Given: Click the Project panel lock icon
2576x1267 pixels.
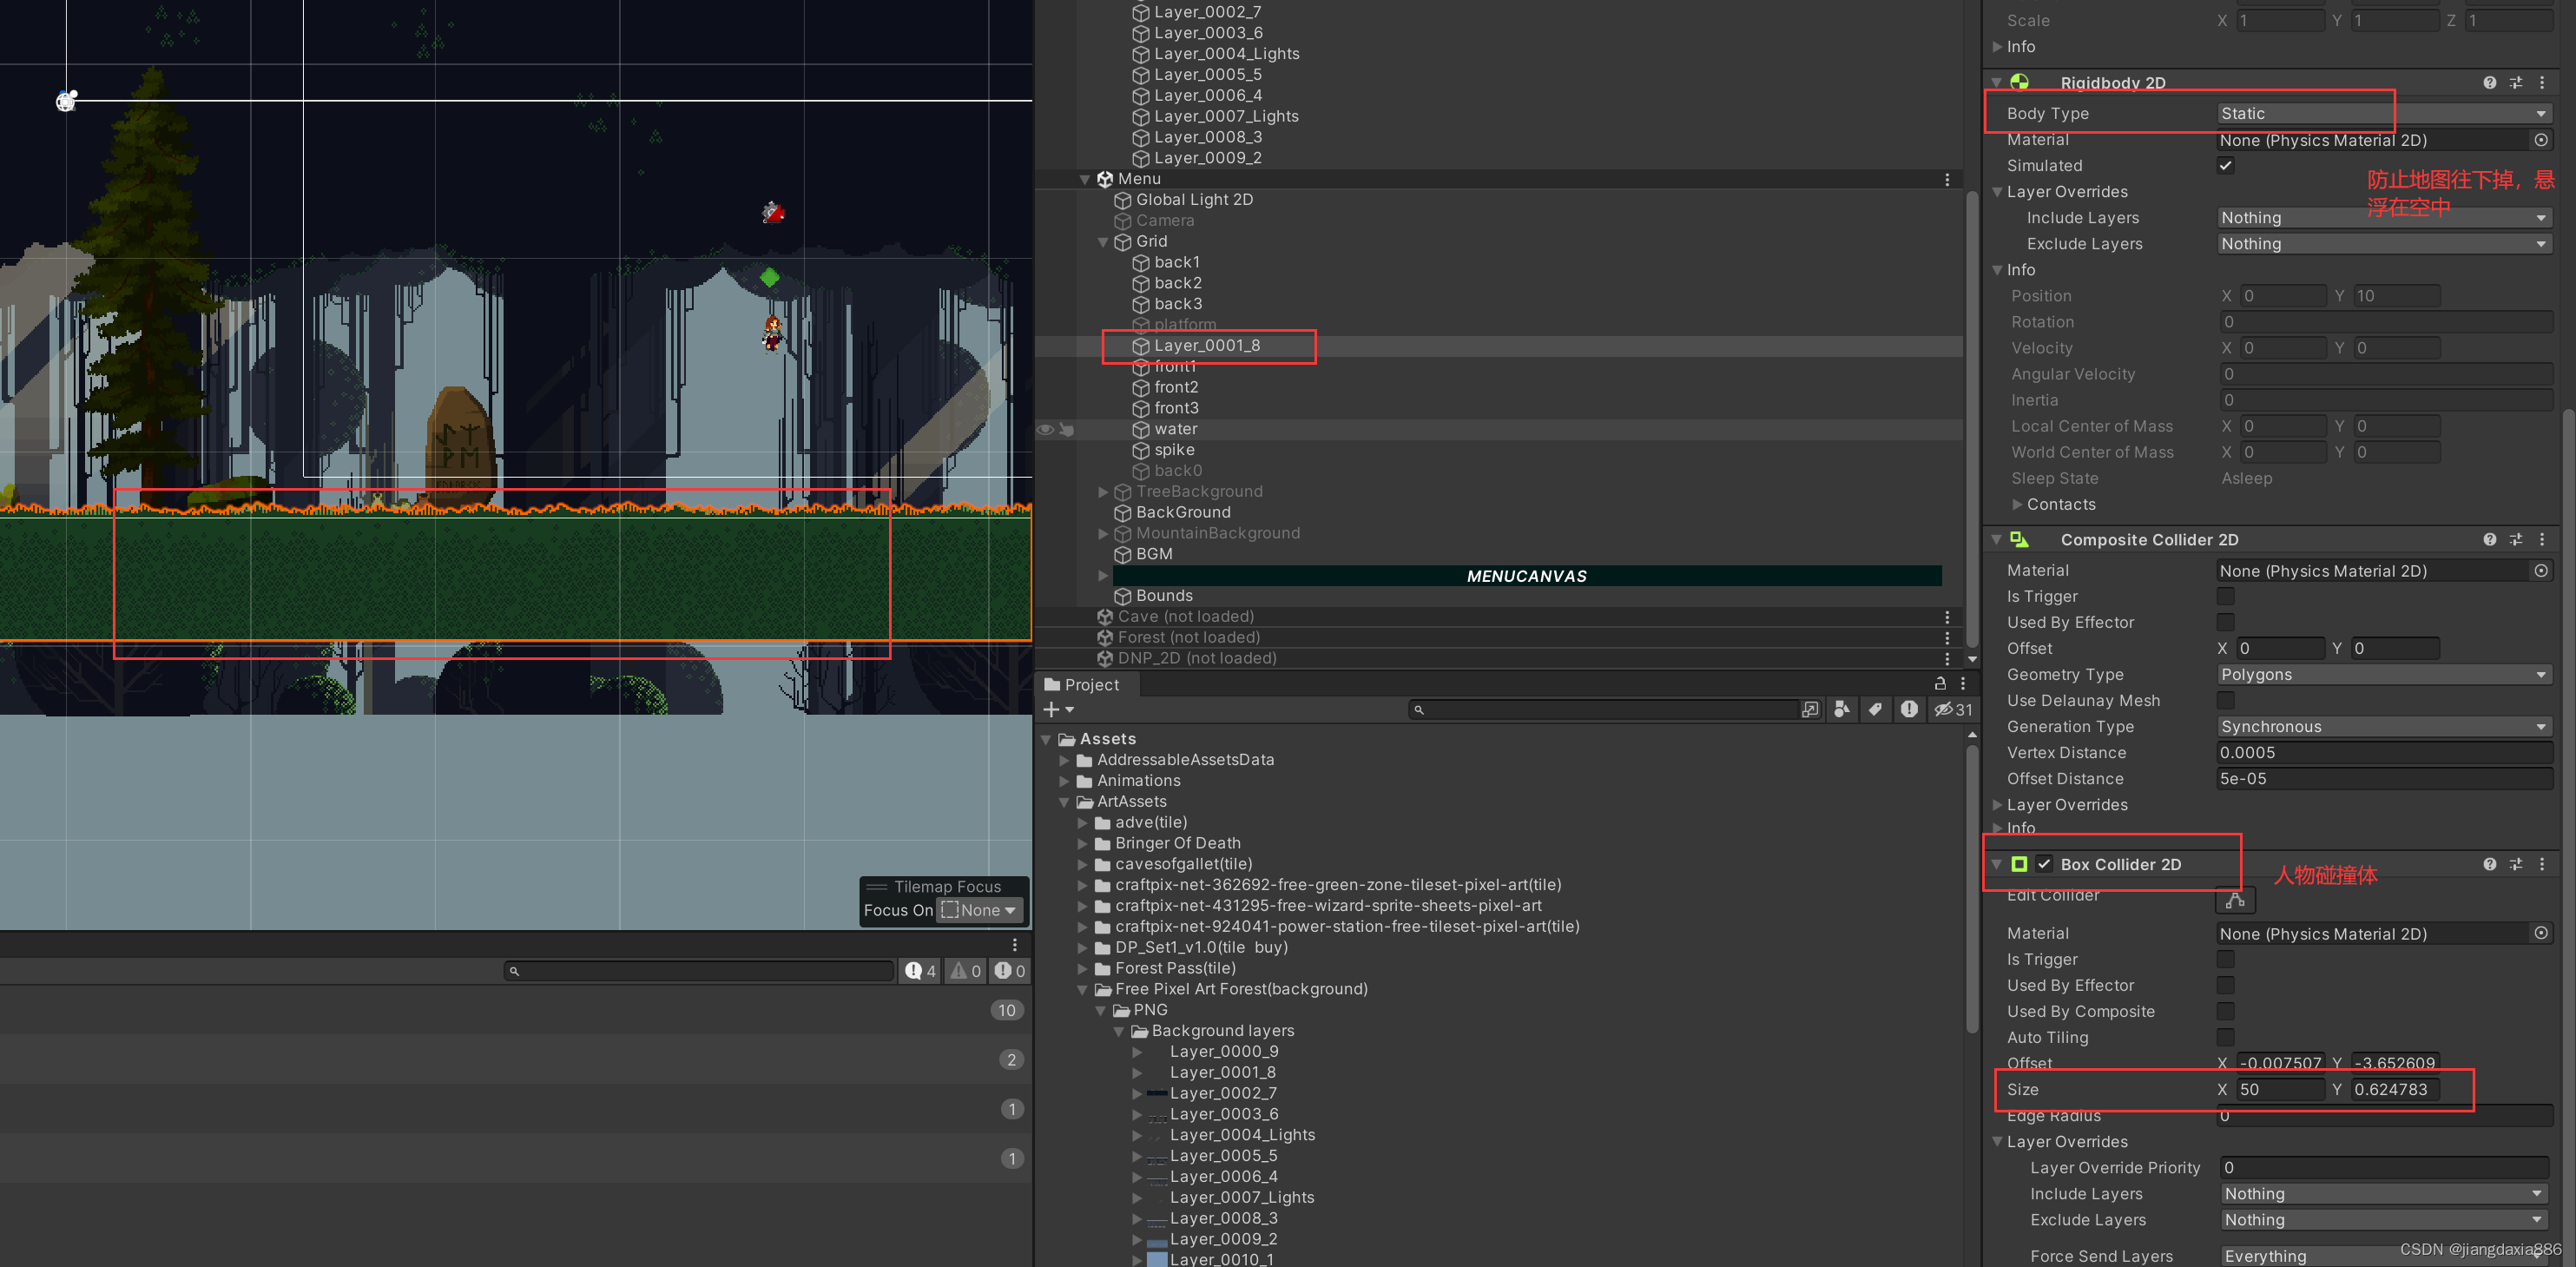Looking at the screenshot, I should [1940, 684].
